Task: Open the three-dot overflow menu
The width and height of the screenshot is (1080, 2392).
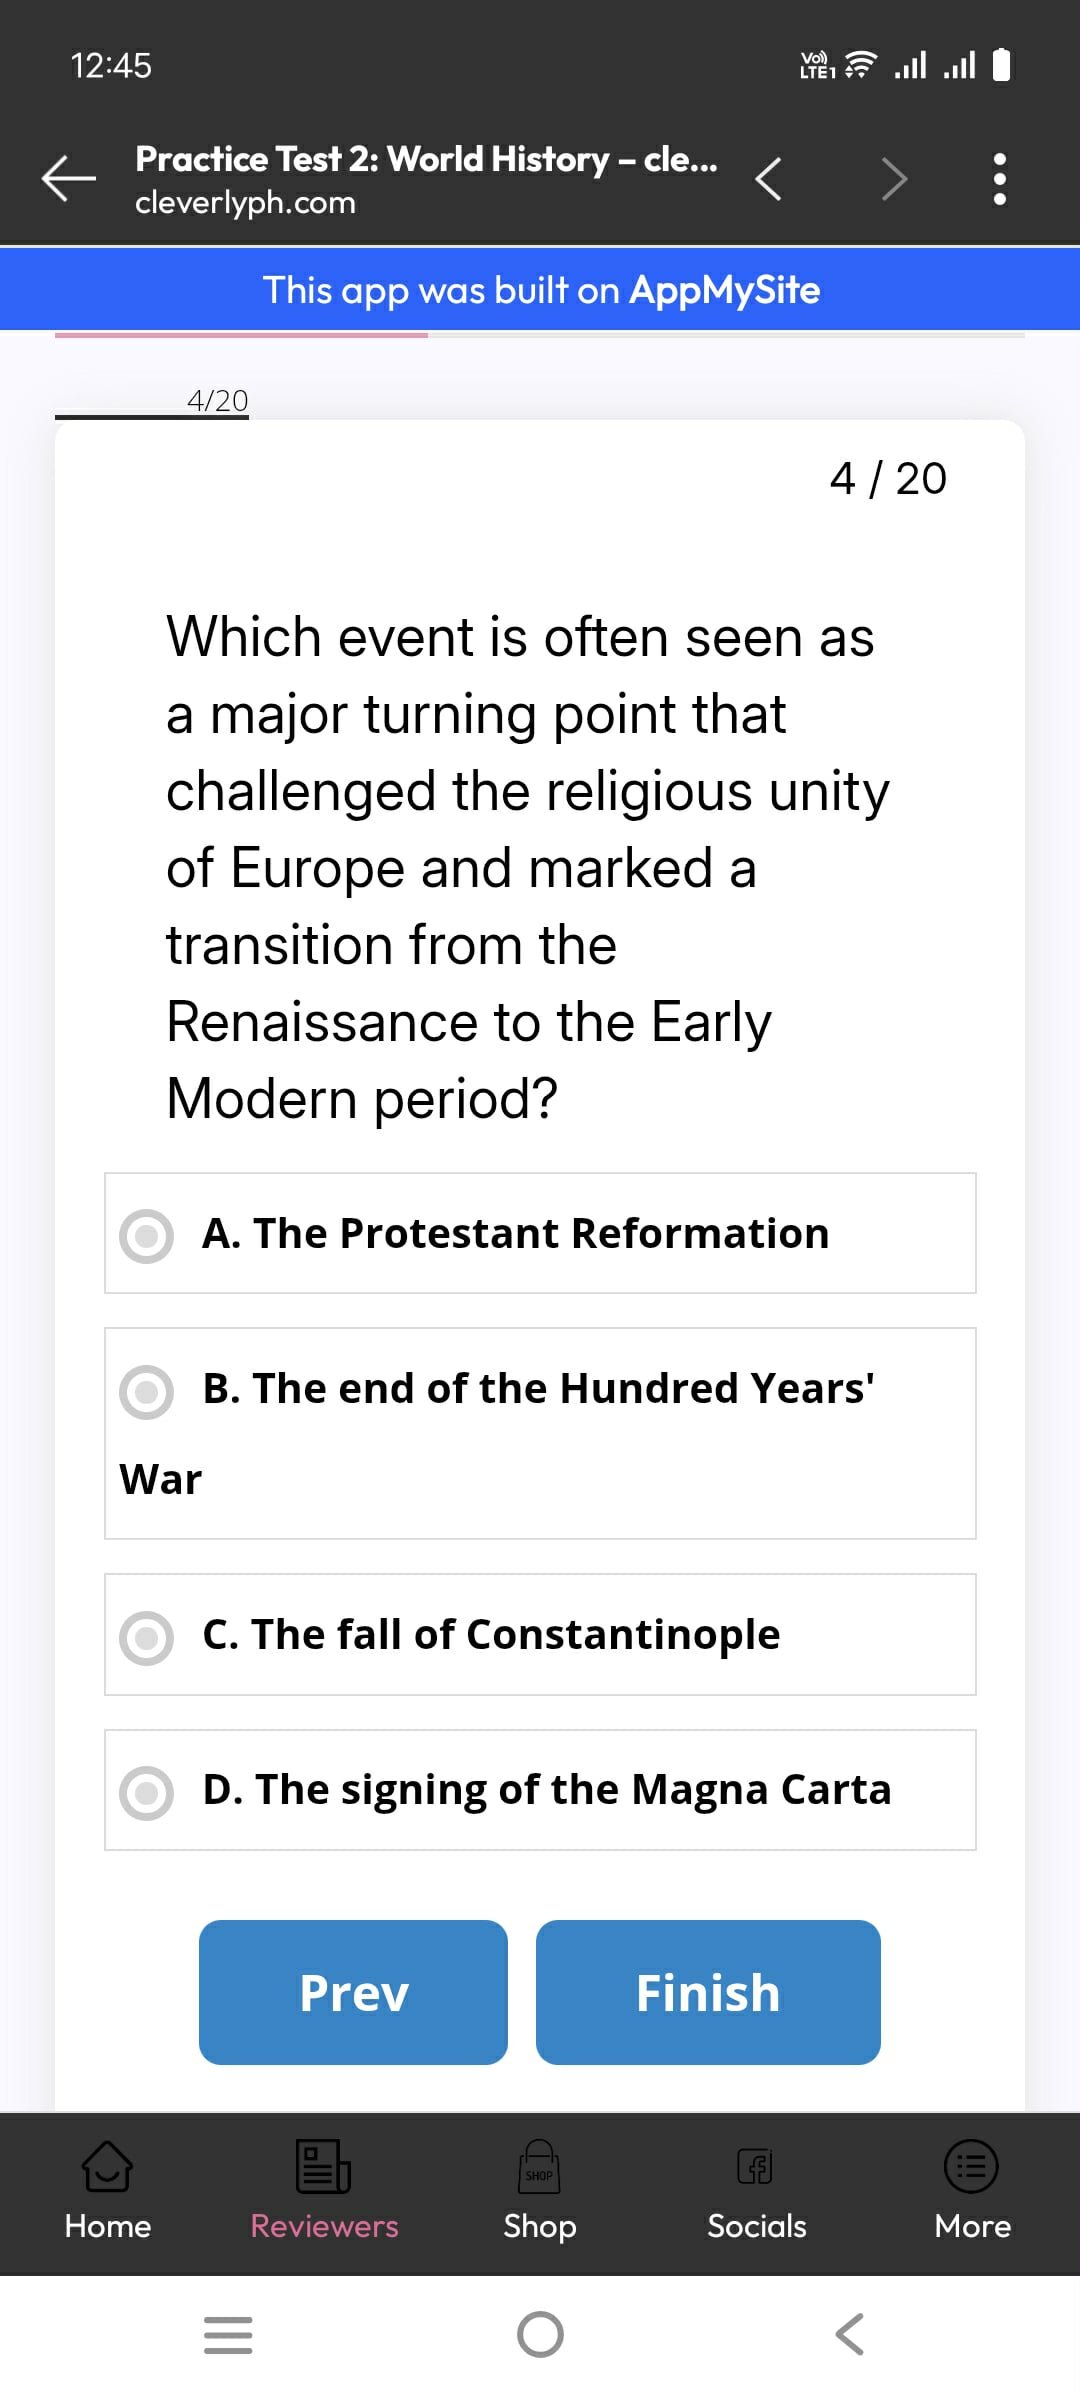Action: pos(998,180)
